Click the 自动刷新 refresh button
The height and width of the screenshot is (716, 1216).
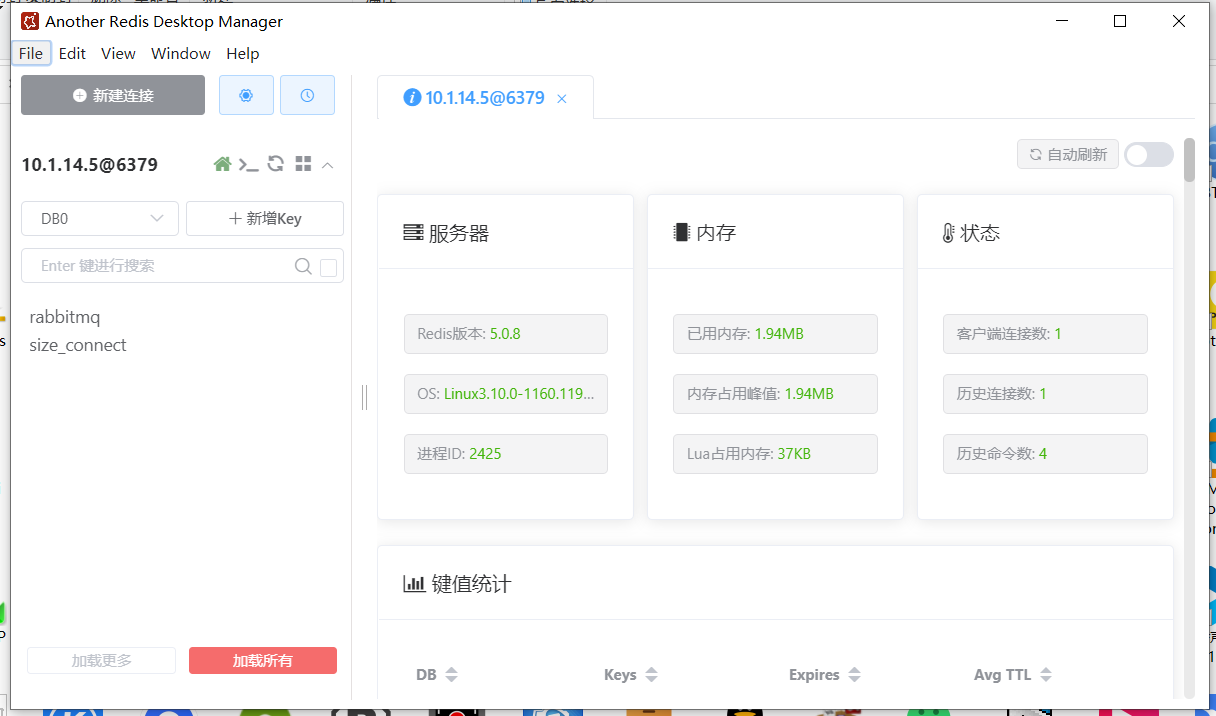coord(1068,154)
